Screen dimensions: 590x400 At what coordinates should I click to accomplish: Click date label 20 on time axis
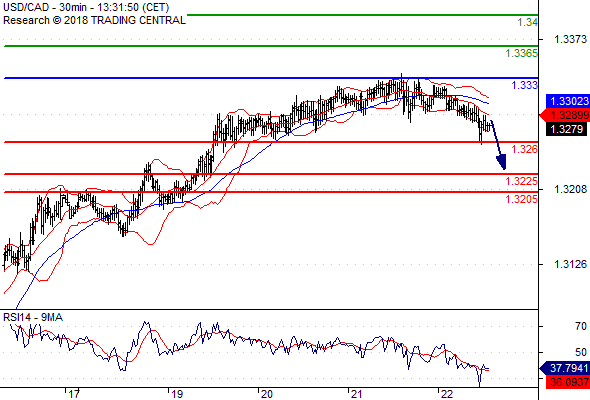click(x=266, y=394)
